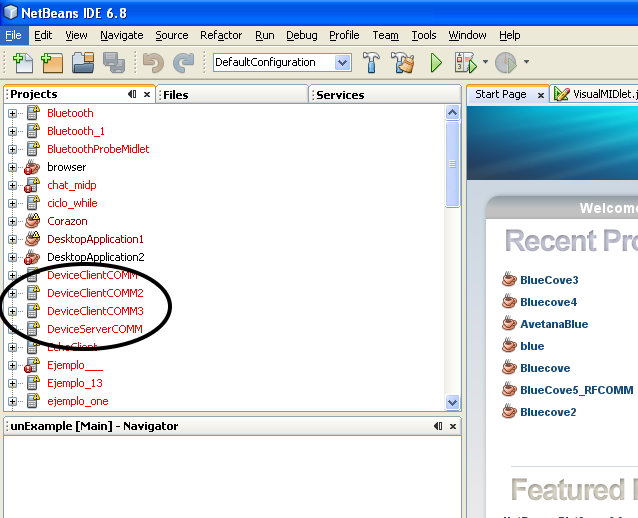
Task: Select the Start Page tab
Action: point(501,94)
